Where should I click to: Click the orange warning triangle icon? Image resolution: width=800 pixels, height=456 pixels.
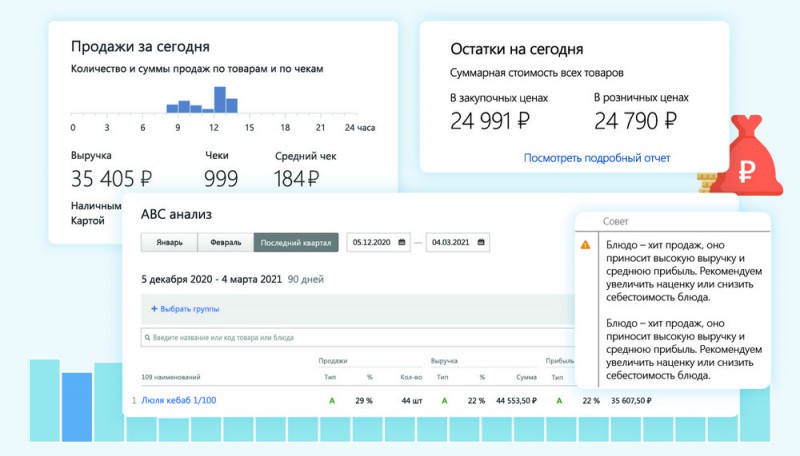tap(585, 245)
